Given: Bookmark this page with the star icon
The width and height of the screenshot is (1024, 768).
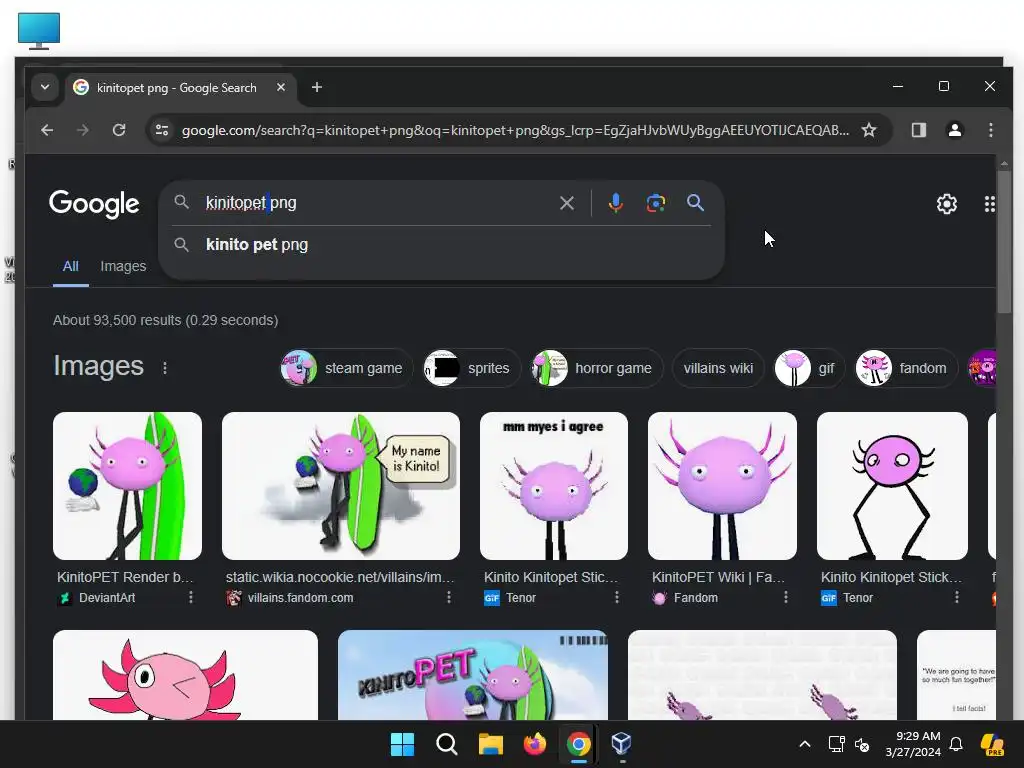Looking at the screenshot, I should pyautogui.click(x=869, y=130).
